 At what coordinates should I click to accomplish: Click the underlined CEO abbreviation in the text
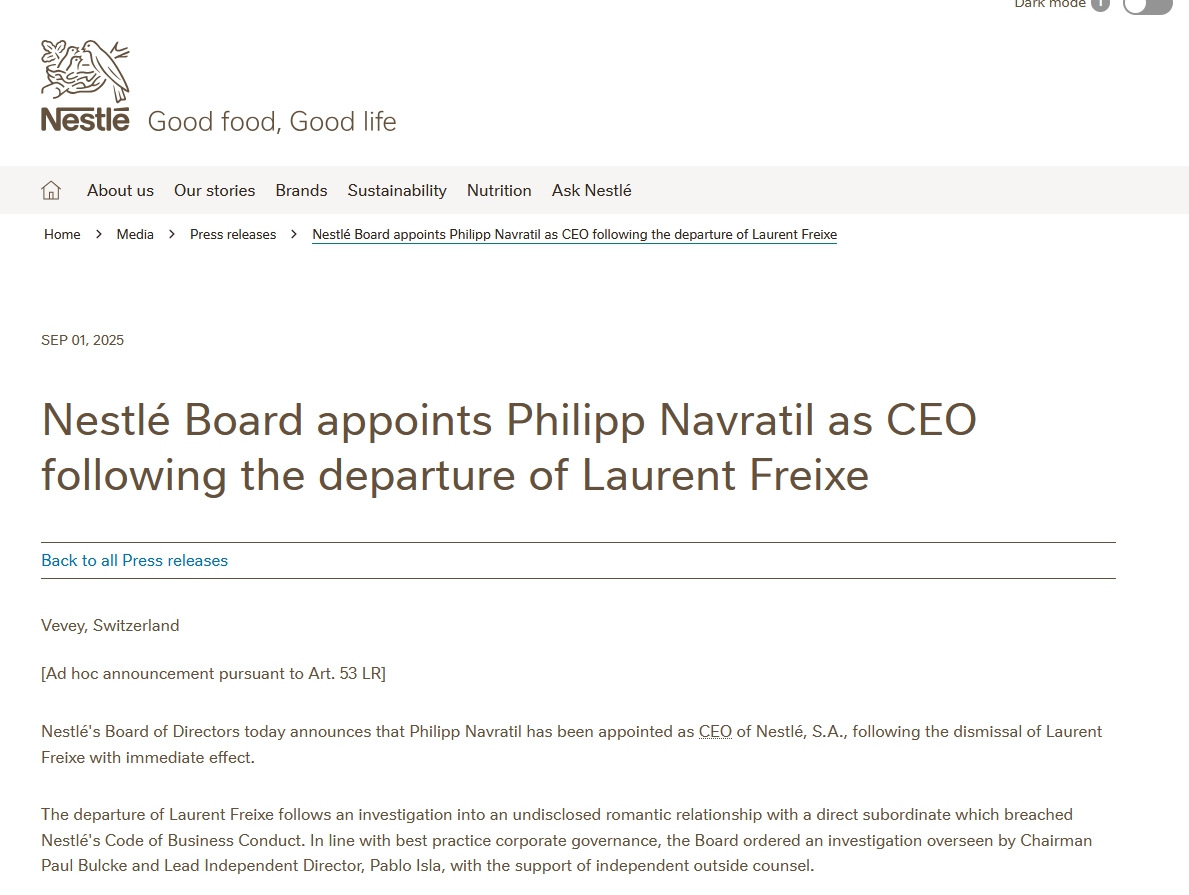[x=715, y=731]
